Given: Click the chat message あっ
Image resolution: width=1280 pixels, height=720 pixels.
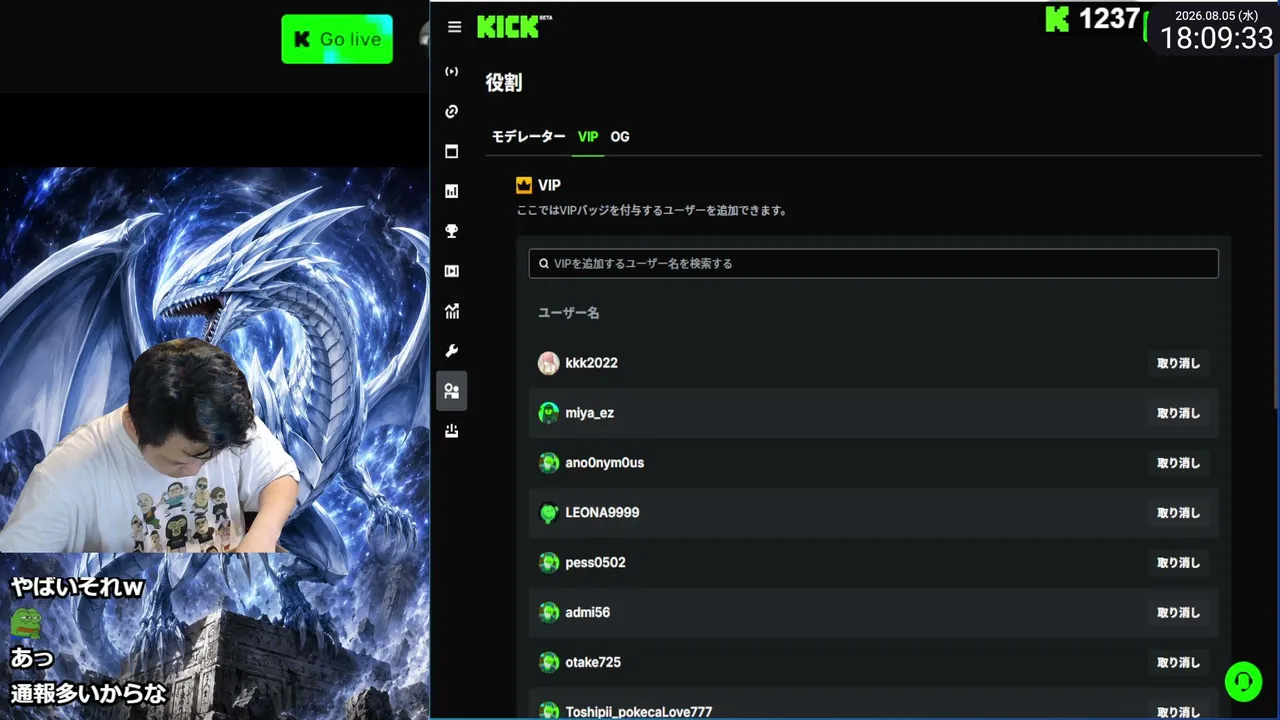Looking at the screenshot, I should tap(32, 658).
